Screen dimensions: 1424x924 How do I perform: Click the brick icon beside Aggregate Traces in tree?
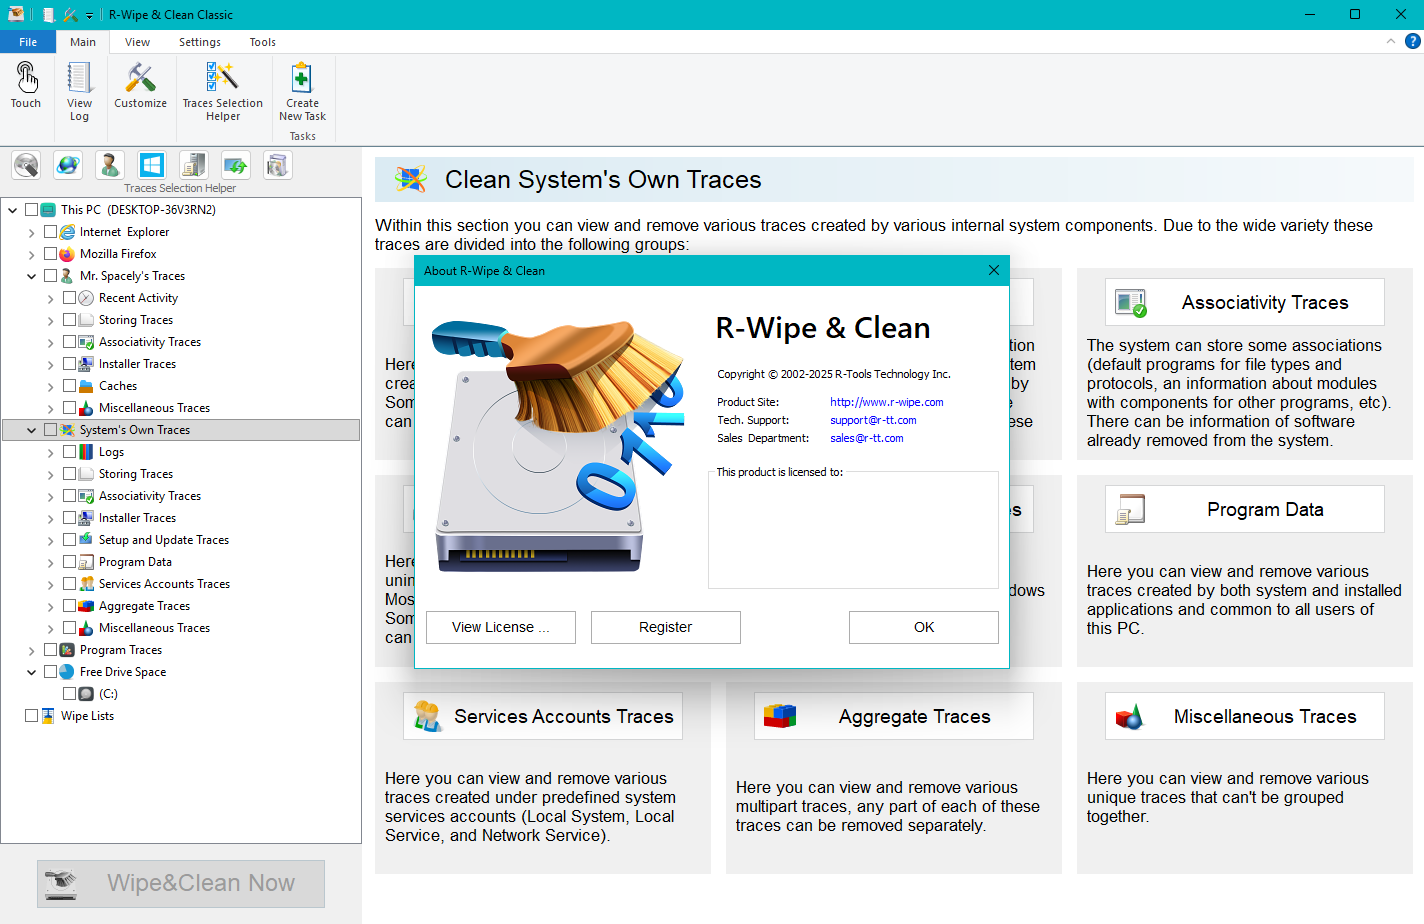[x=86, y=606]
